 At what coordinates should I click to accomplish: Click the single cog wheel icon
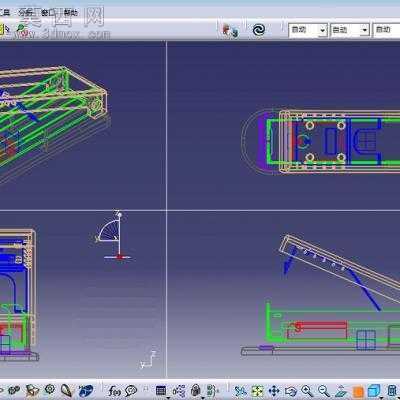click(50, 389)
